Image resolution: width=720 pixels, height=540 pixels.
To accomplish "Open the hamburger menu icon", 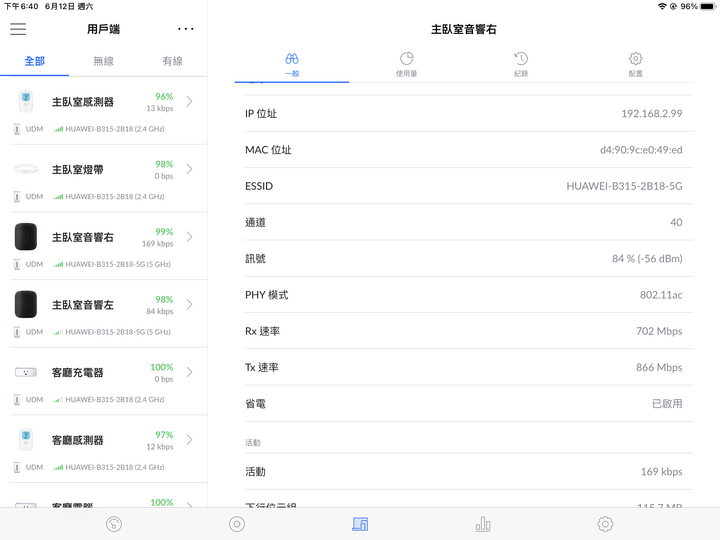I will tap(18, 29).
